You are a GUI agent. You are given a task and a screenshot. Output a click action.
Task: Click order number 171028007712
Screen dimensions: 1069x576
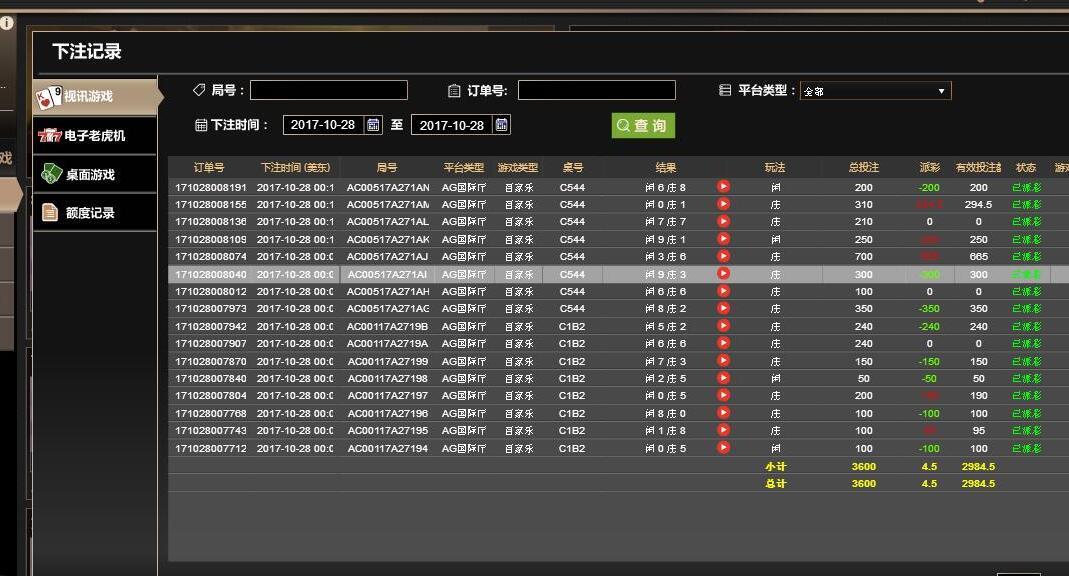pyautogui.click(x=211, y=449)
